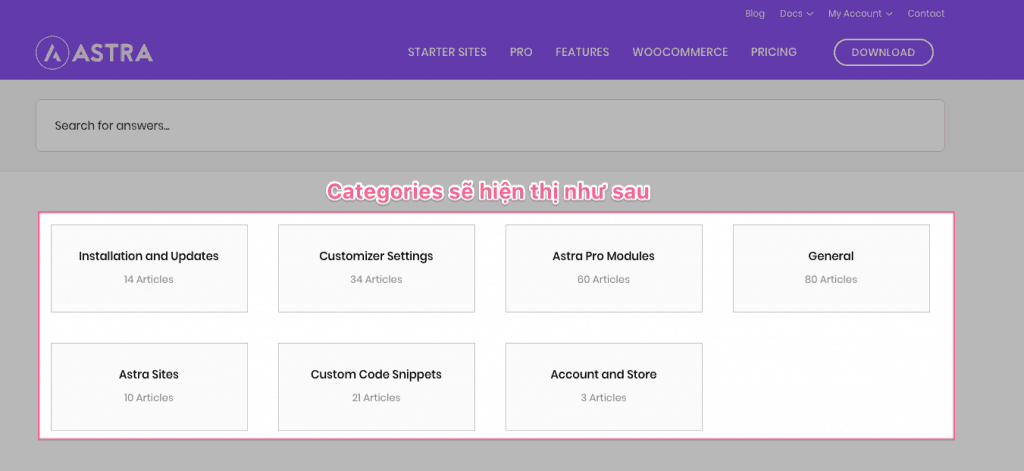Expand the My Account dropdown
The image size is (1024, 471).
tap(860, 14)
